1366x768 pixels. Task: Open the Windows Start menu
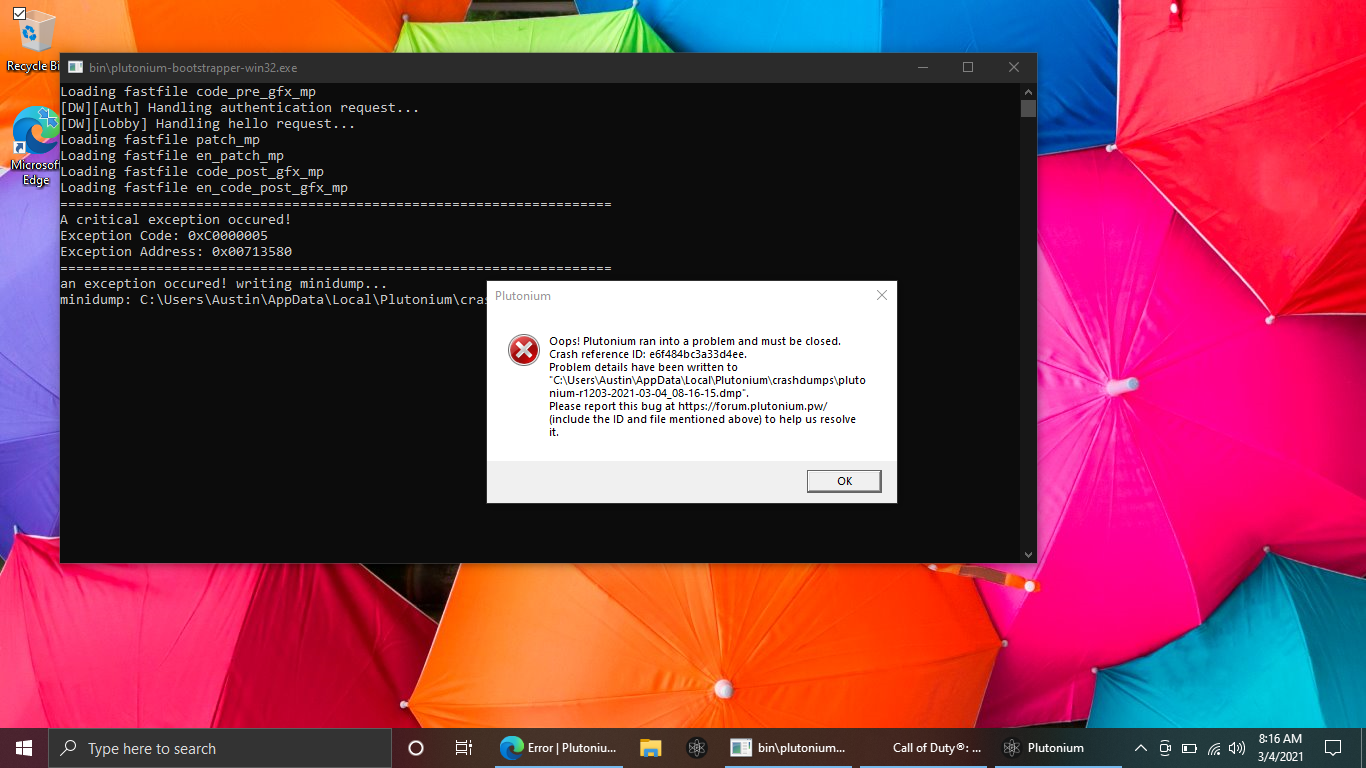(x=24, y=748)
